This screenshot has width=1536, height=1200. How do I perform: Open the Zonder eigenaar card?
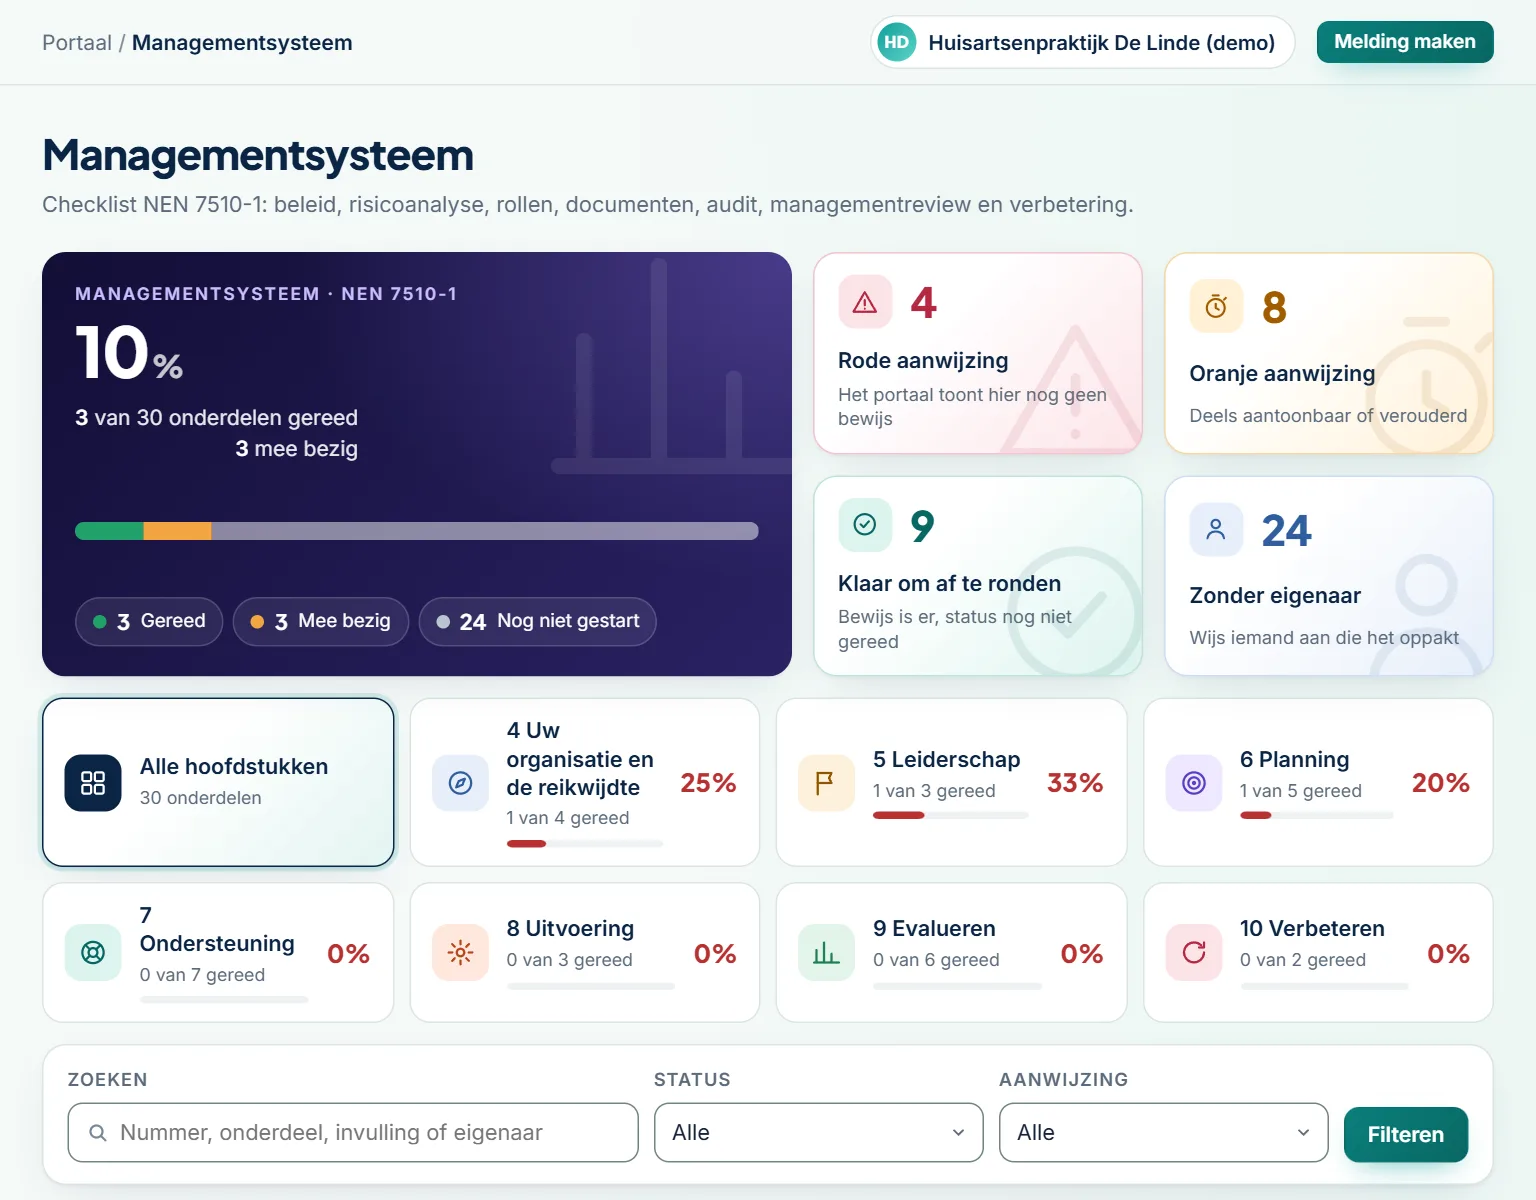(x=1329, y=576)
